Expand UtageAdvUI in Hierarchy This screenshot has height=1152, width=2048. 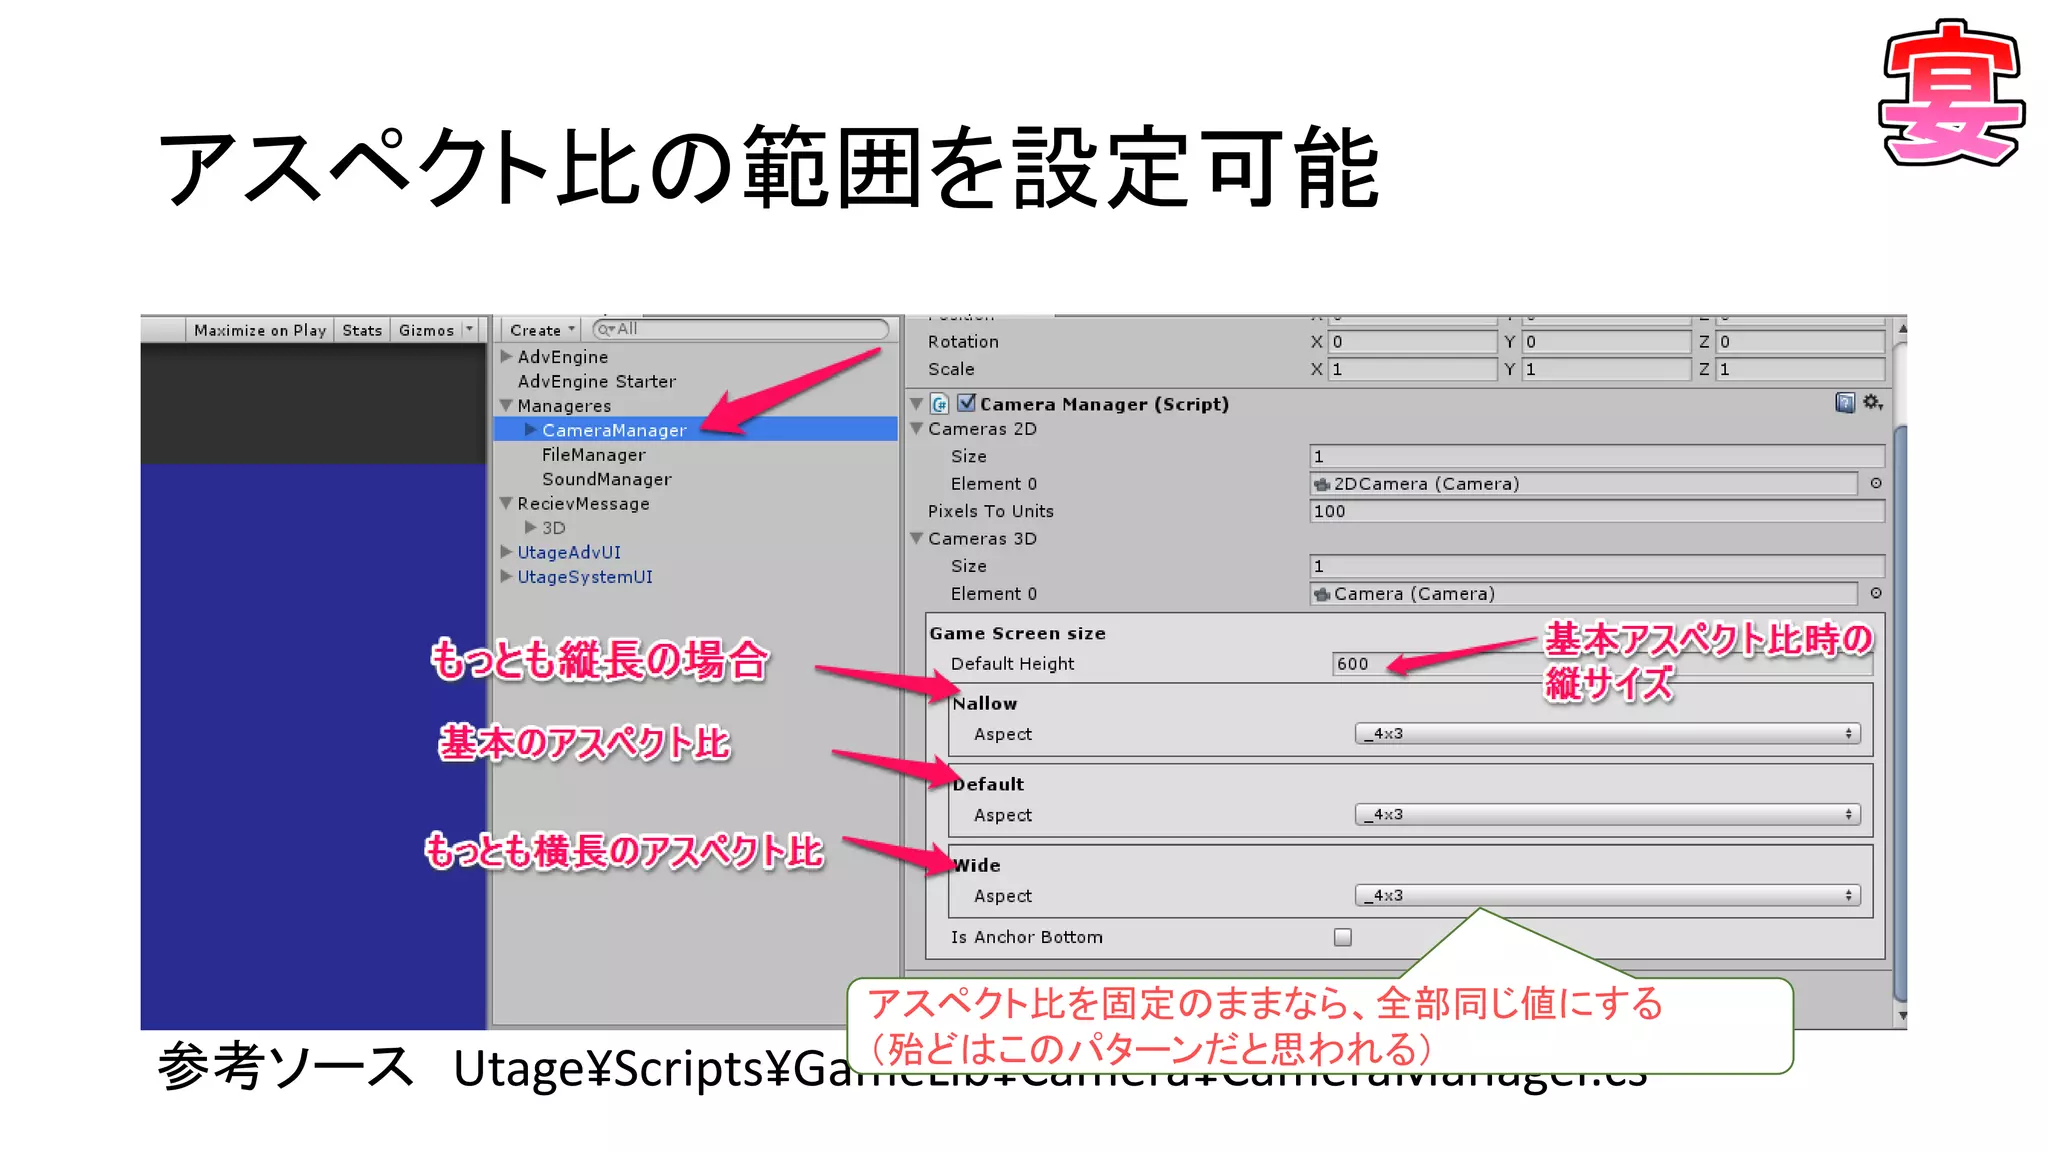506,551
